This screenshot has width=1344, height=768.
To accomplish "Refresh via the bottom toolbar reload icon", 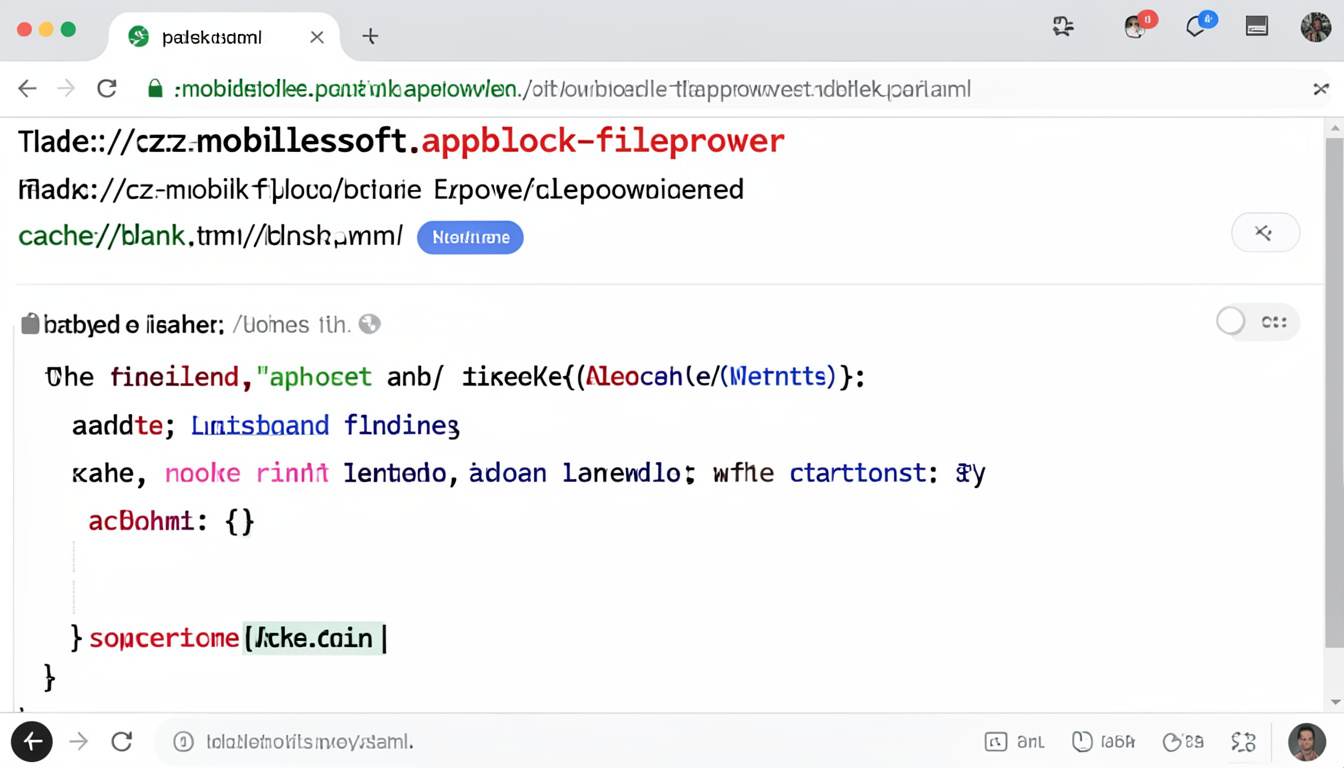I will (x=121, y=741).
